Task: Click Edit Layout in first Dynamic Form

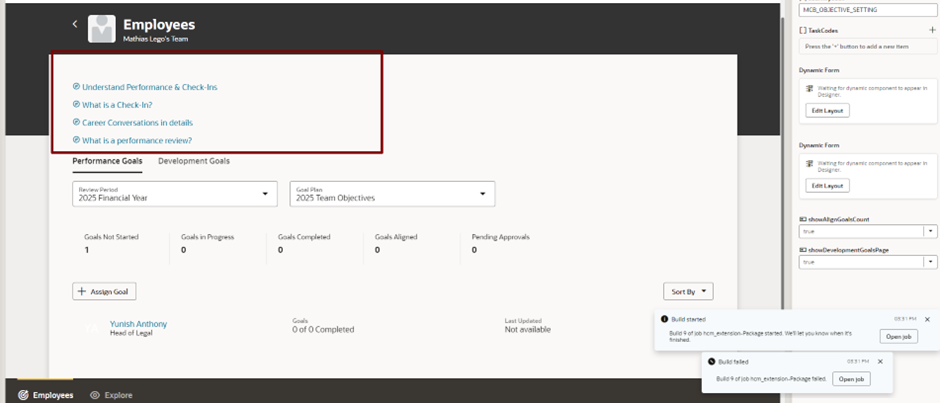Action: click(827, 111)
